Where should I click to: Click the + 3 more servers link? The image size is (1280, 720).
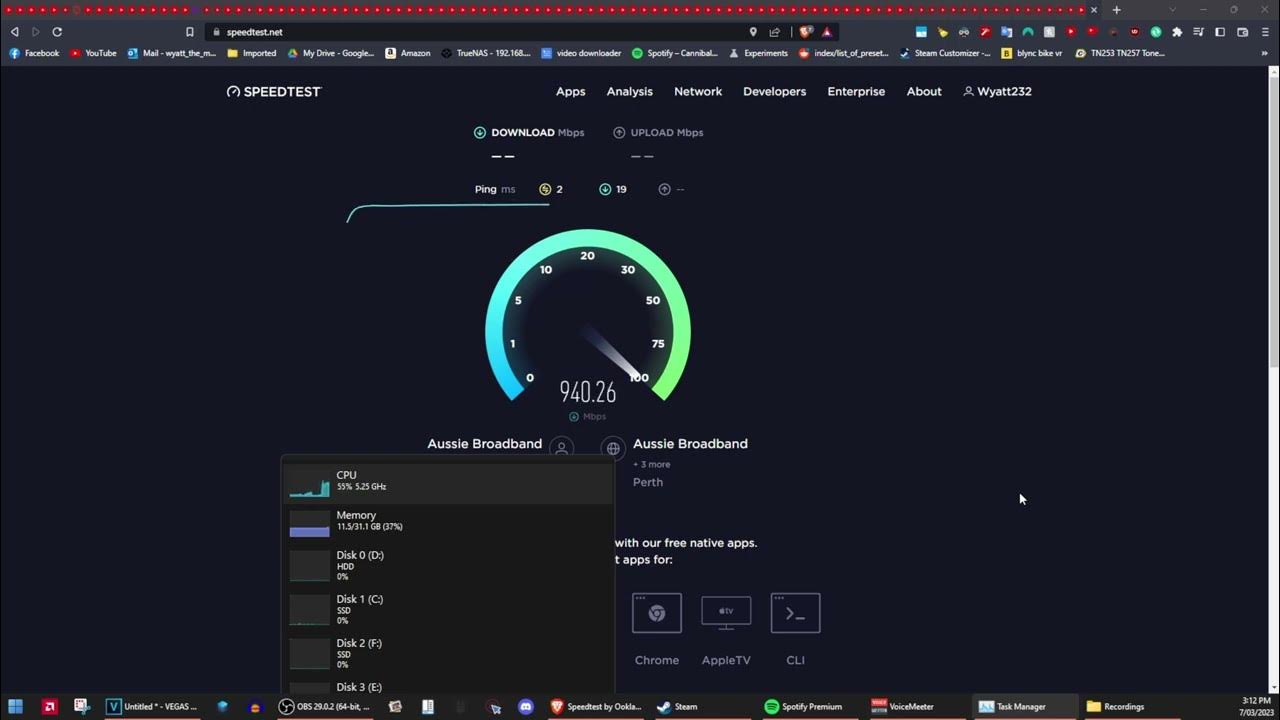coord(652,464)
